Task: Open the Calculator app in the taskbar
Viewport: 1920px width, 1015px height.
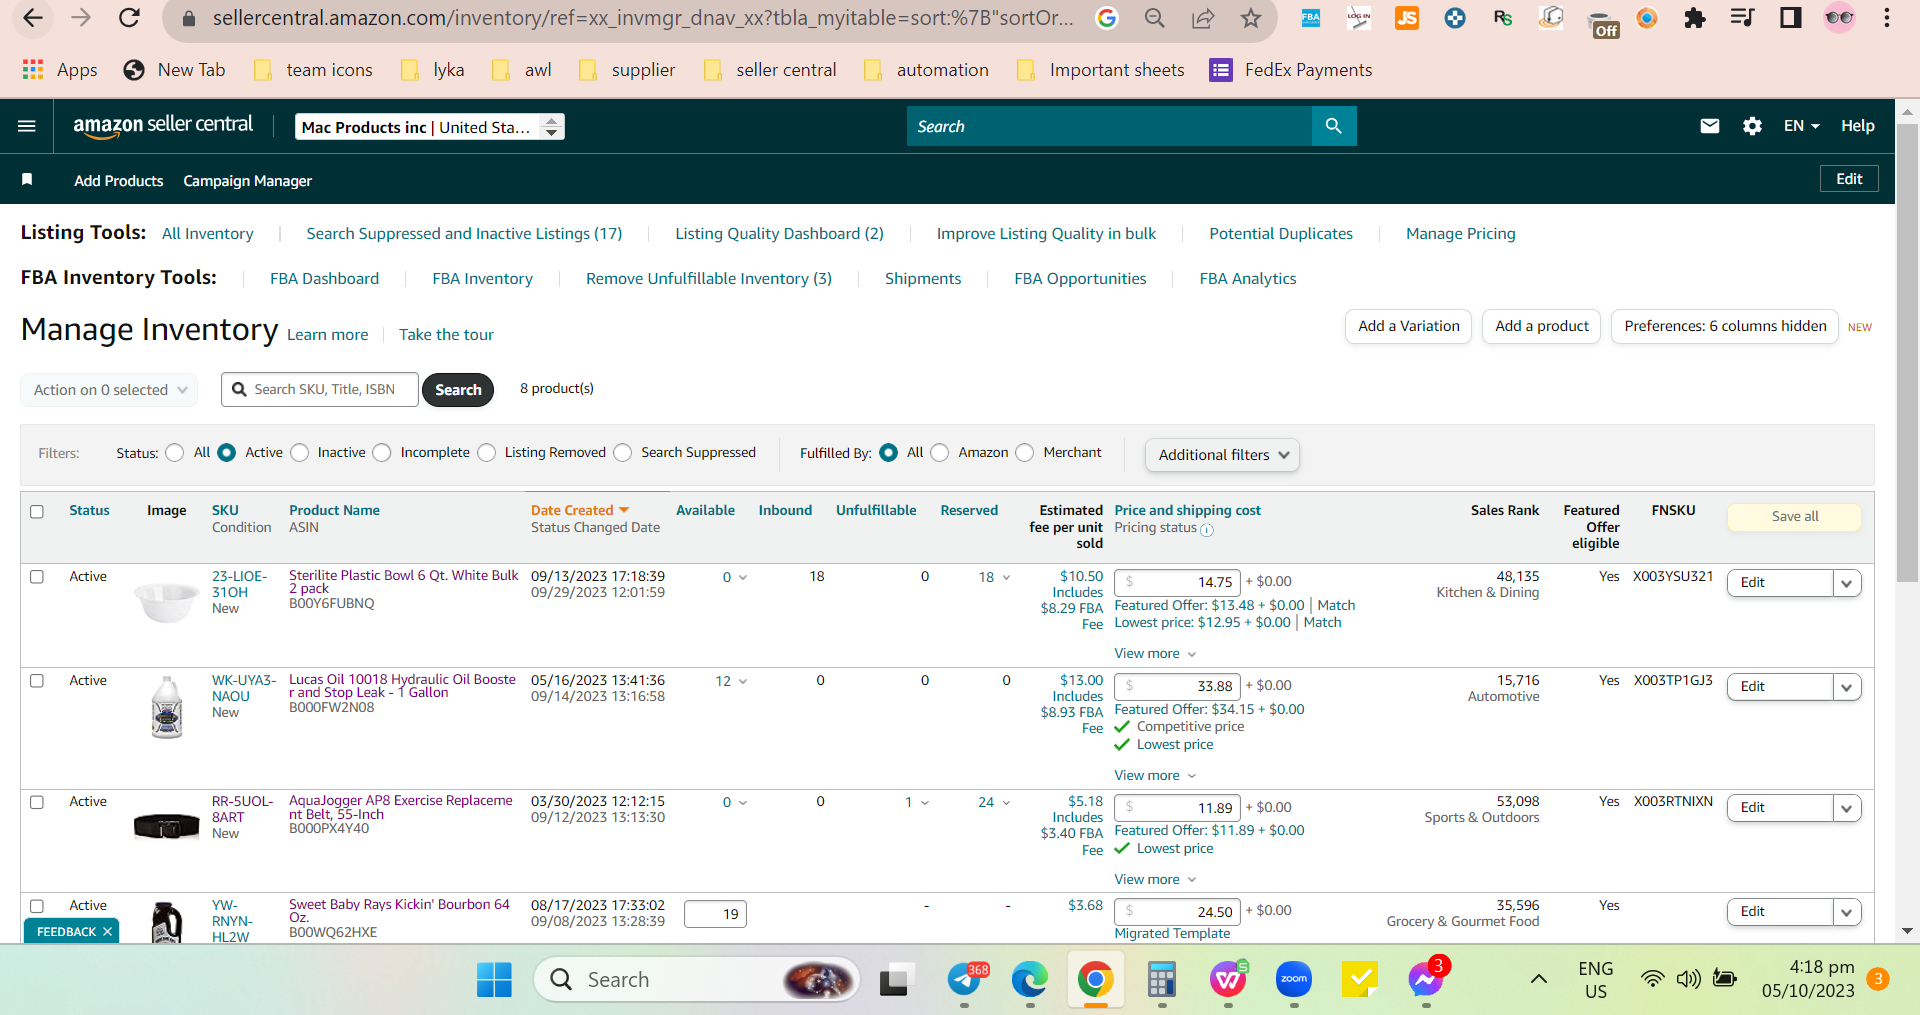Action: 1161,980
